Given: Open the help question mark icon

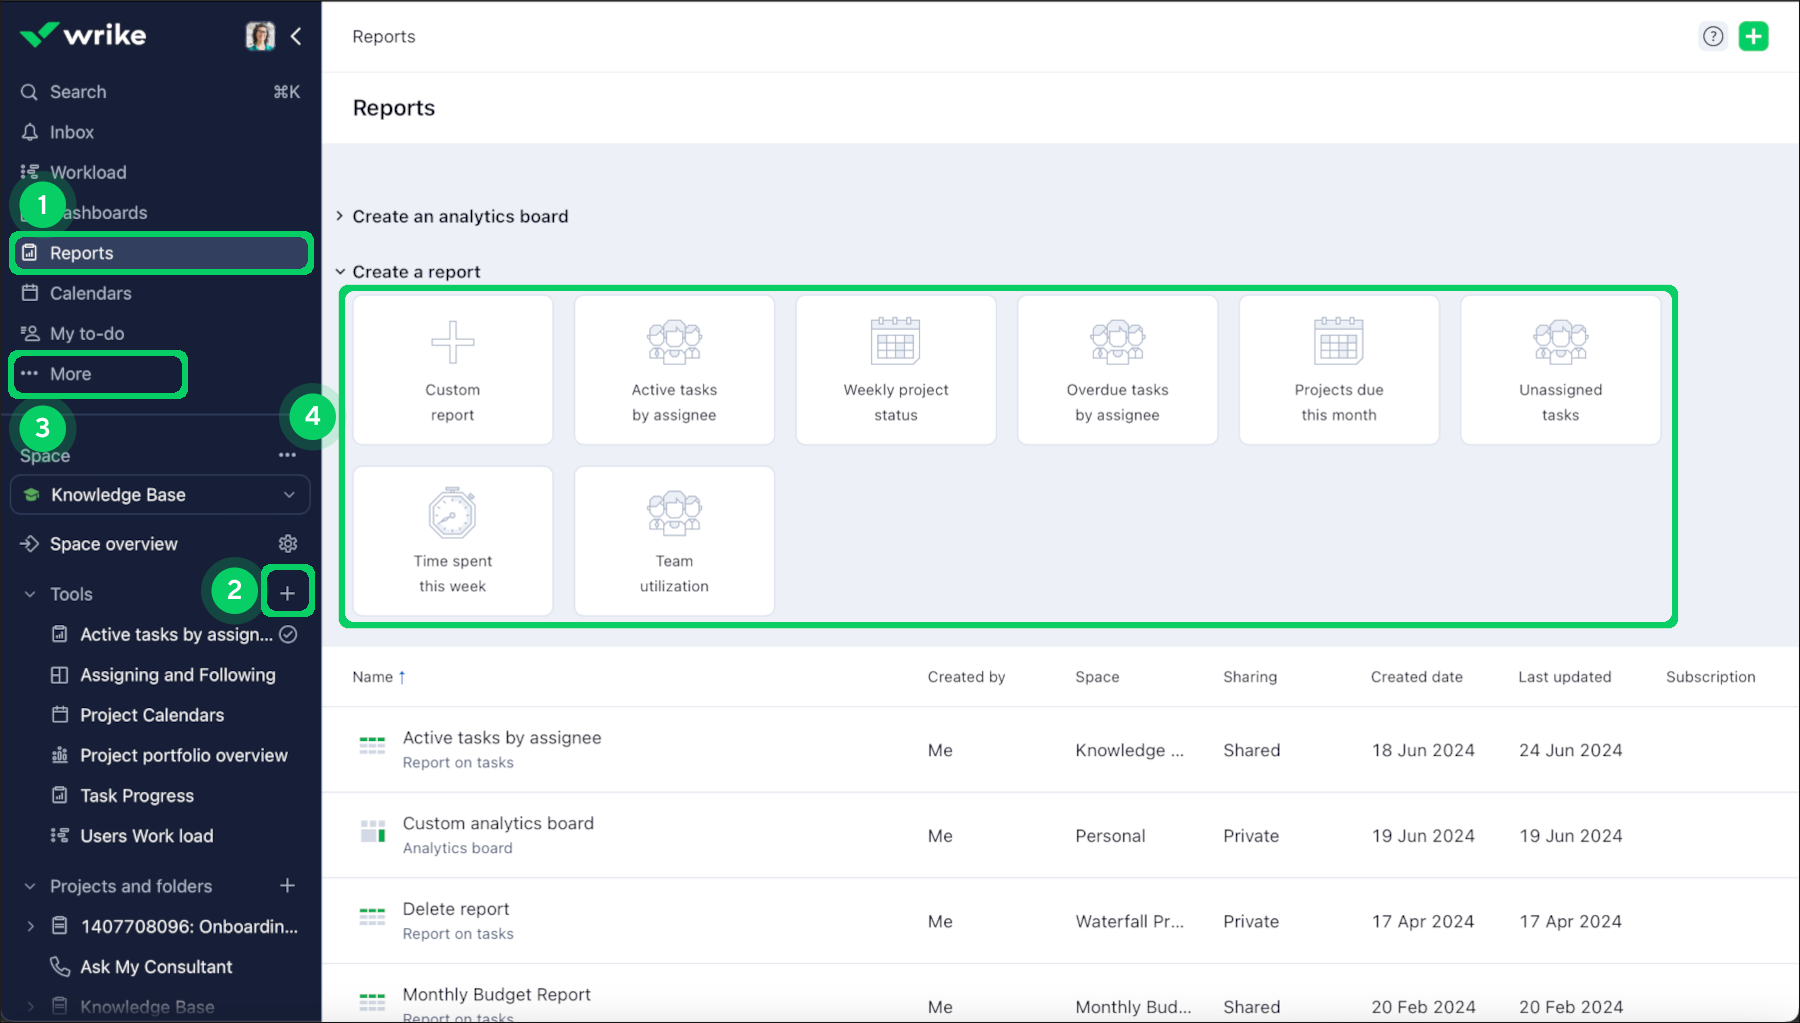Looking at the screenshot, I should coord(1713,37).
